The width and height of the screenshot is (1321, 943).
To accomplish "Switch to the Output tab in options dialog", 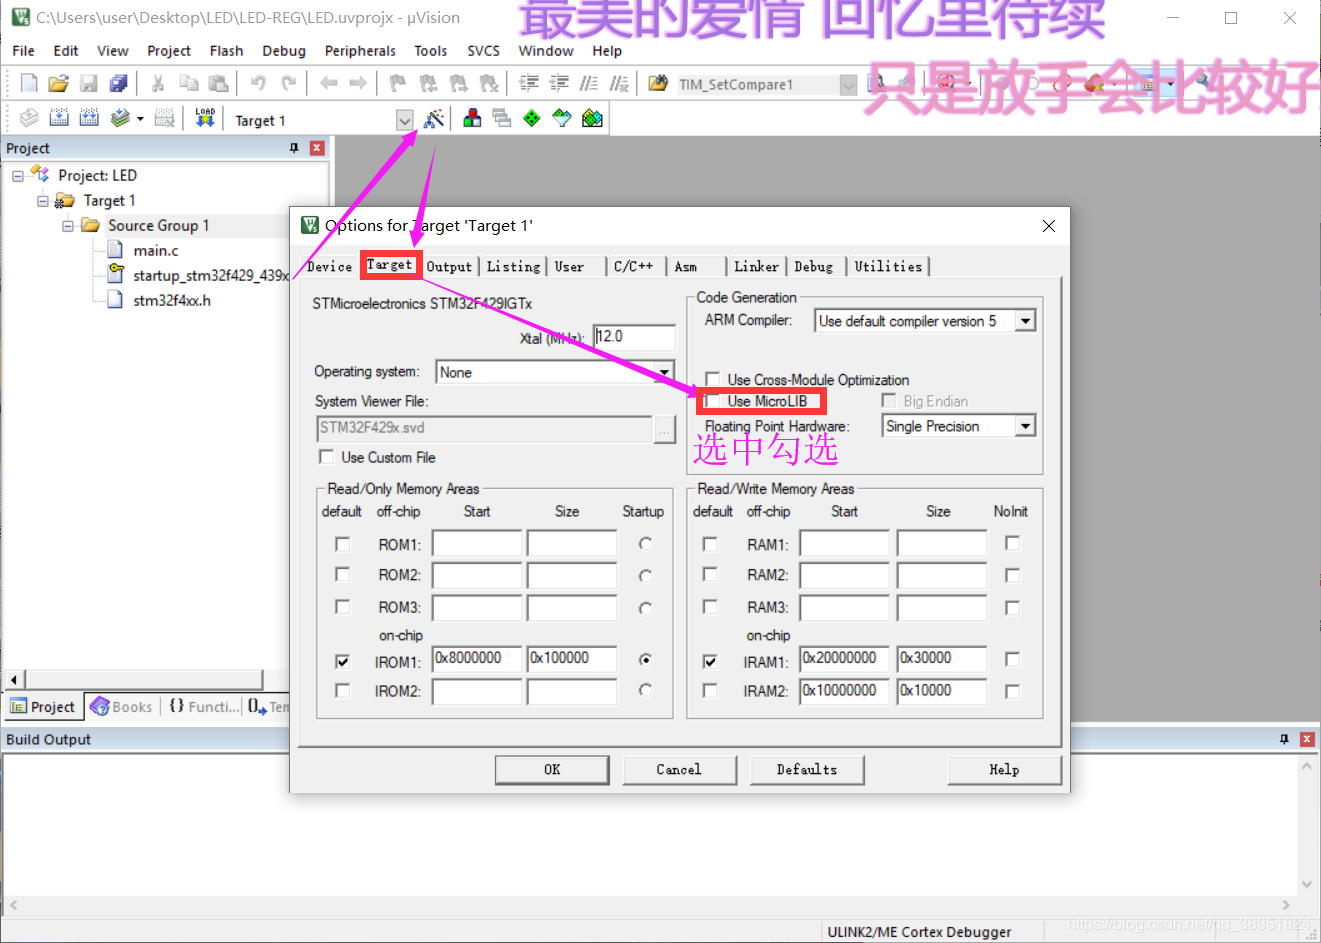I will (449, 267).
